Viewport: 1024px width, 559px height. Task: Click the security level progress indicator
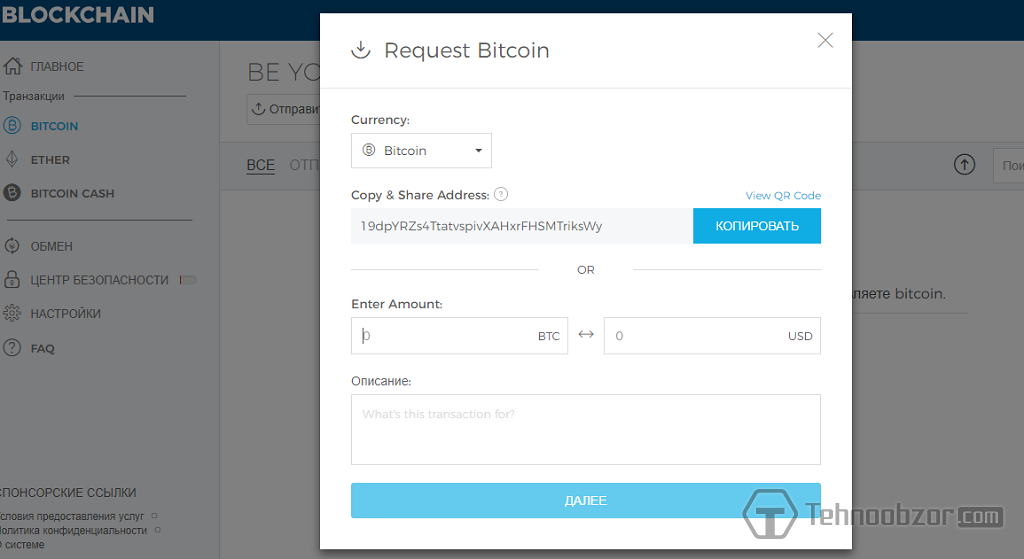tap(188, 280)
